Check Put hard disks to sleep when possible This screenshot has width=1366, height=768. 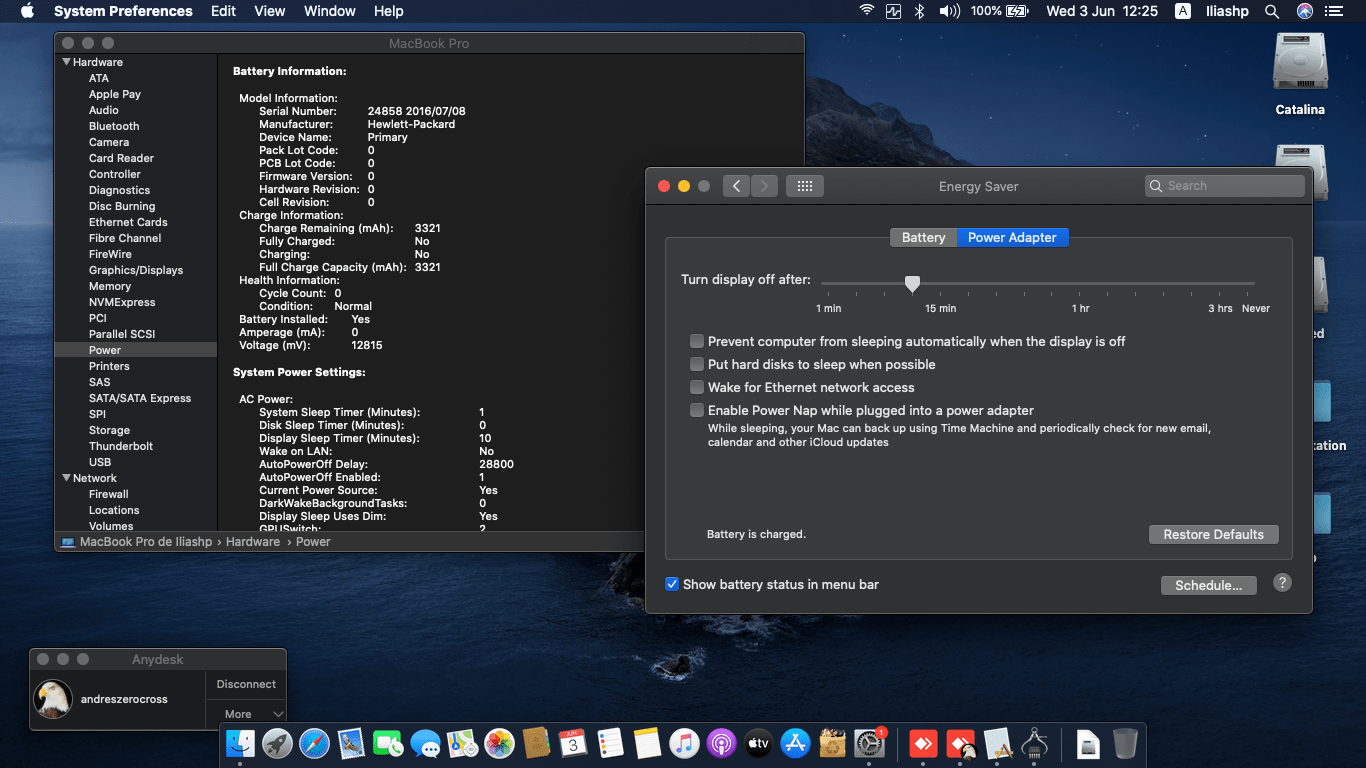697,364
